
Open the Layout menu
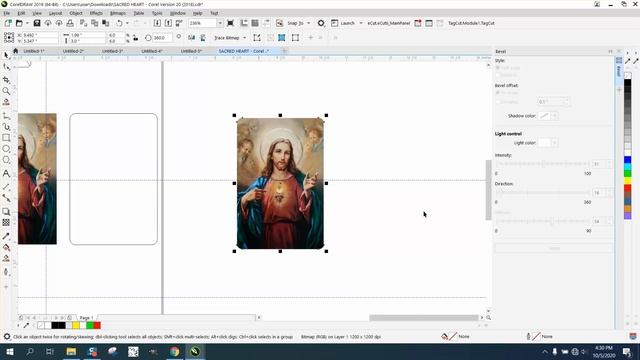click(x=56, y=13)
